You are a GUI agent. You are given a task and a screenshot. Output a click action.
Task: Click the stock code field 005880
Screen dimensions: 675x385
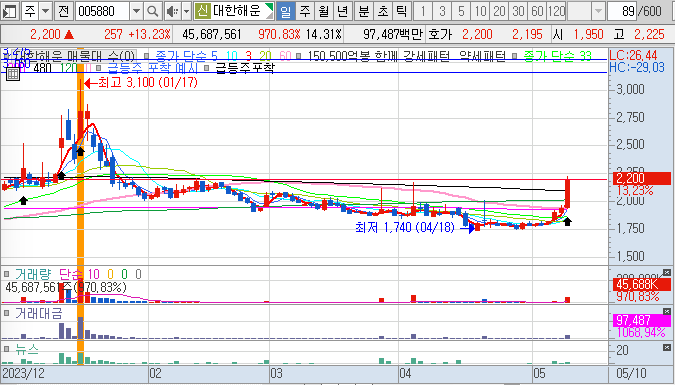tap(102, 11)
